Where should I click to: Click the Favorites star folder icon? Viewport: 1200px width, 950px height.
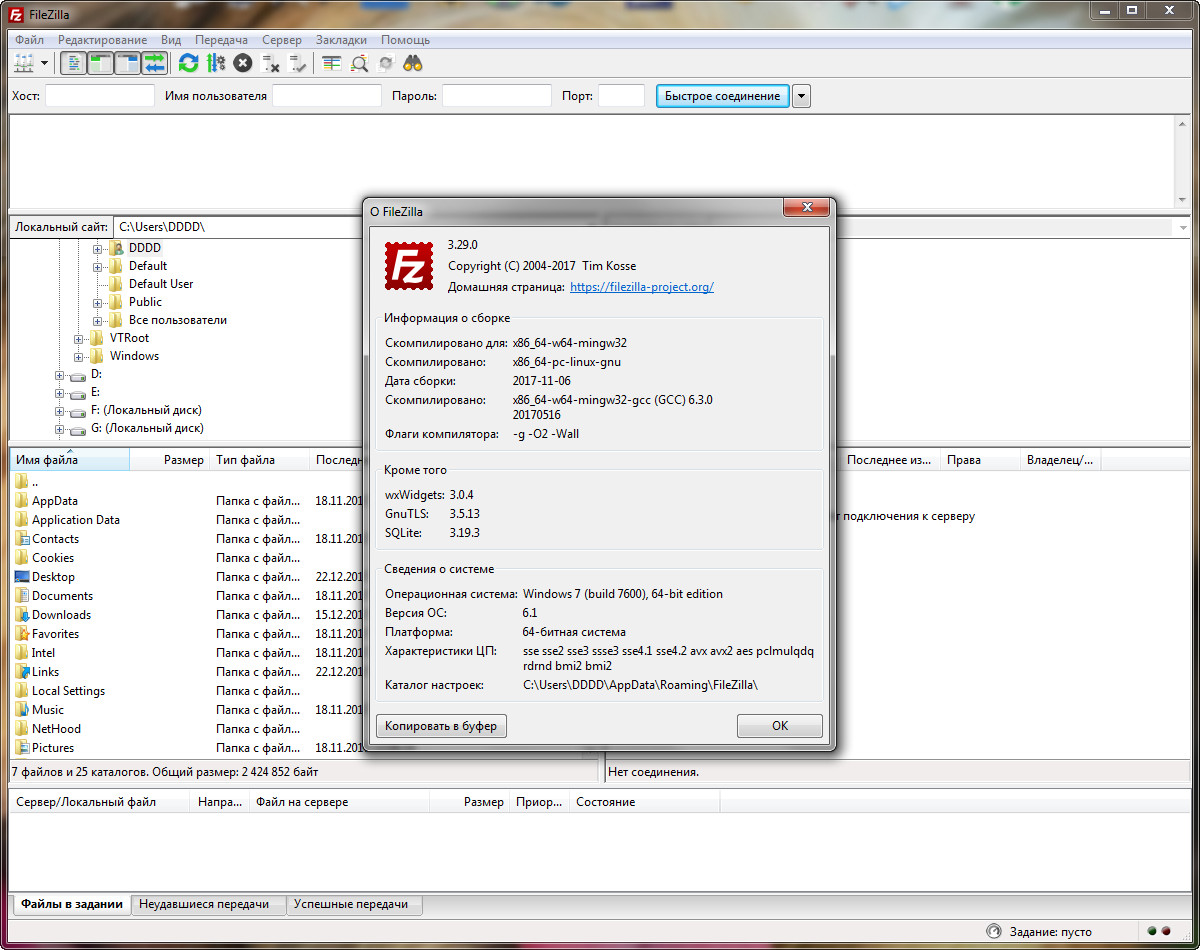click(x=22, y=634)
